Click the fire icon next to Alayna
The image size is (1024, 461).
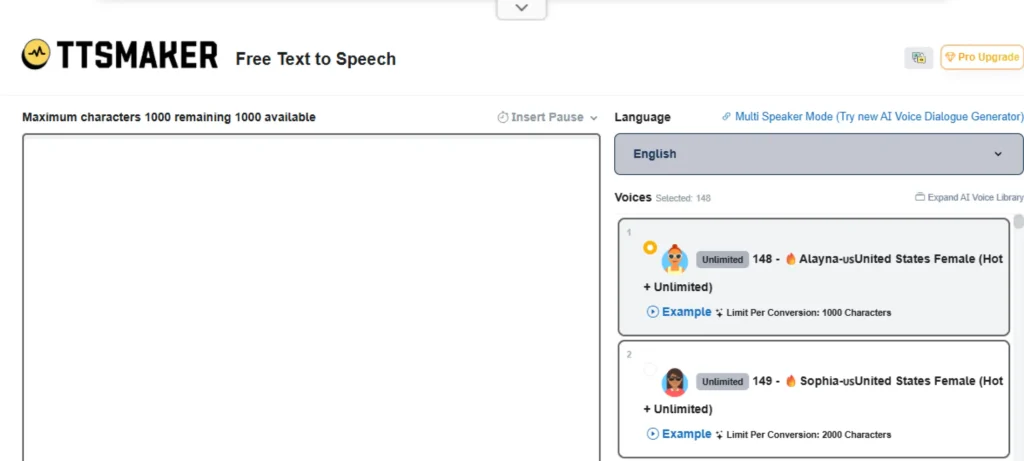[791, 259]
